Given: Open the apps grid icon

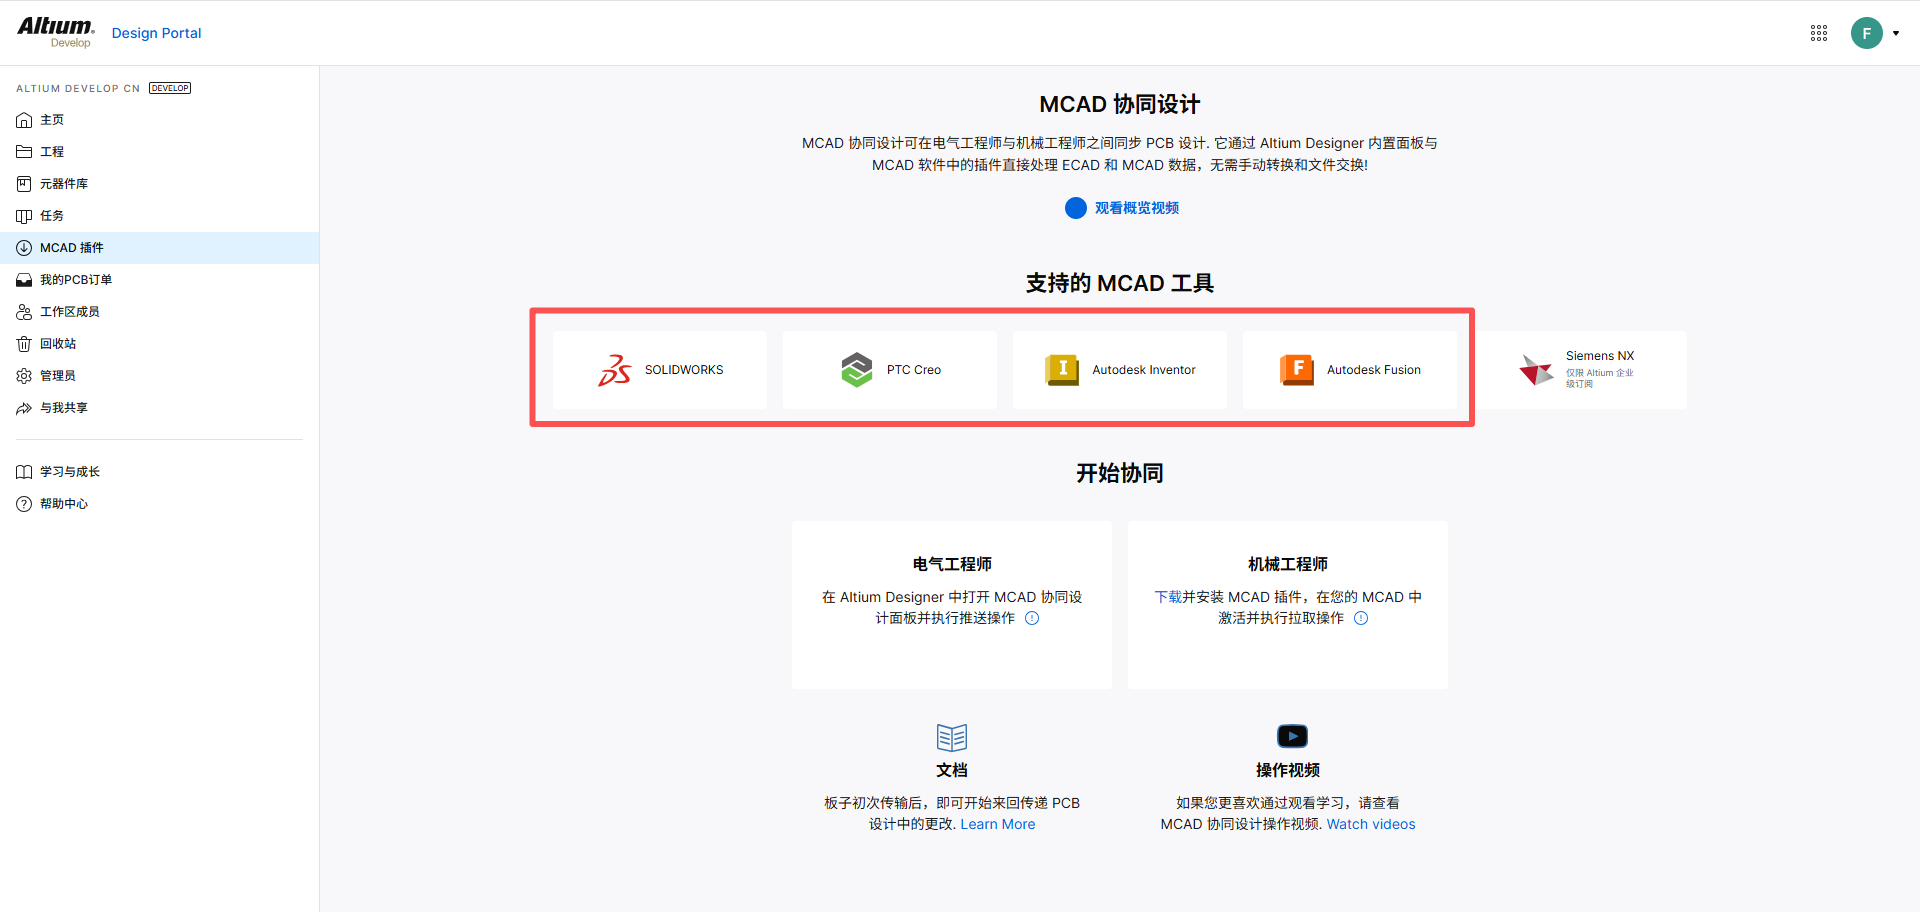Looking at the screenshot, I should coord(1819,33).
